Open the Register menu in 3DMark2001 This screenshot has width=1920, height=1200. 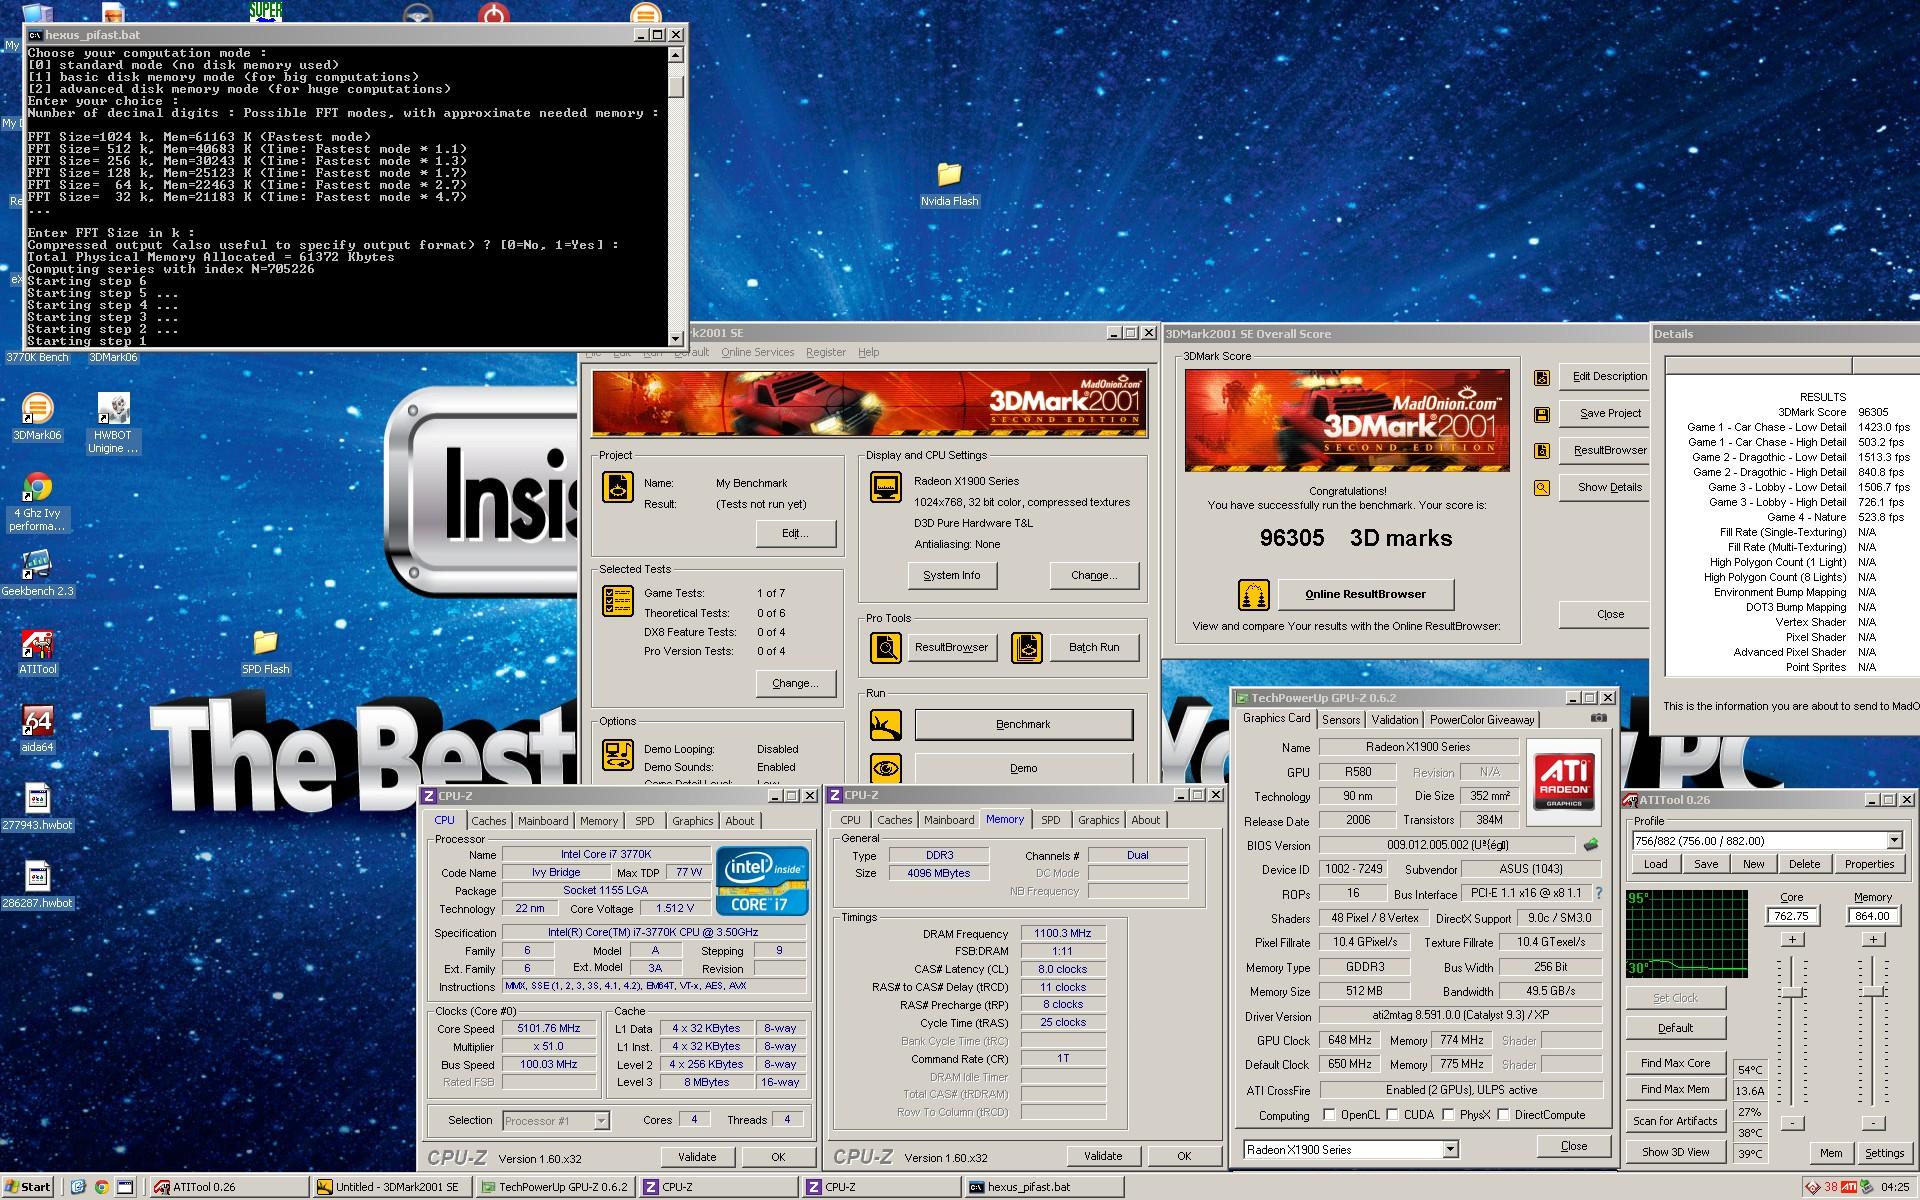[825, 352]
